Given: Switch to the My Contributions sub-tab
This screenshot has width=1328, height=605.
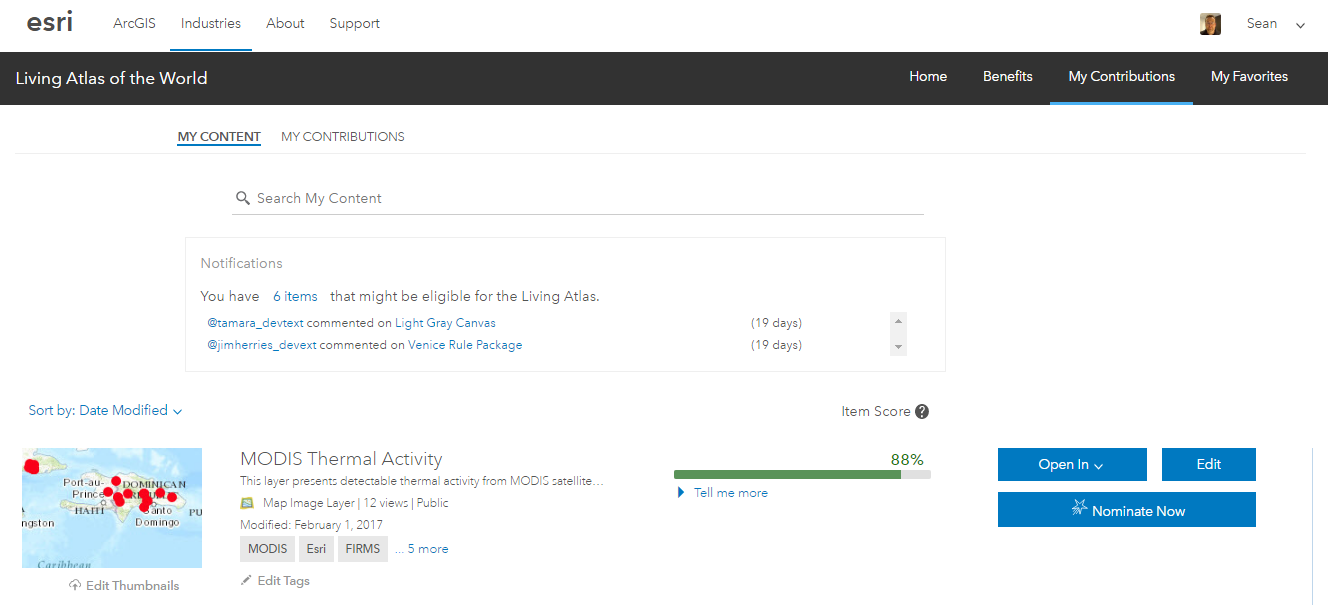Looking at the screenshot, I should coord(342,137).
